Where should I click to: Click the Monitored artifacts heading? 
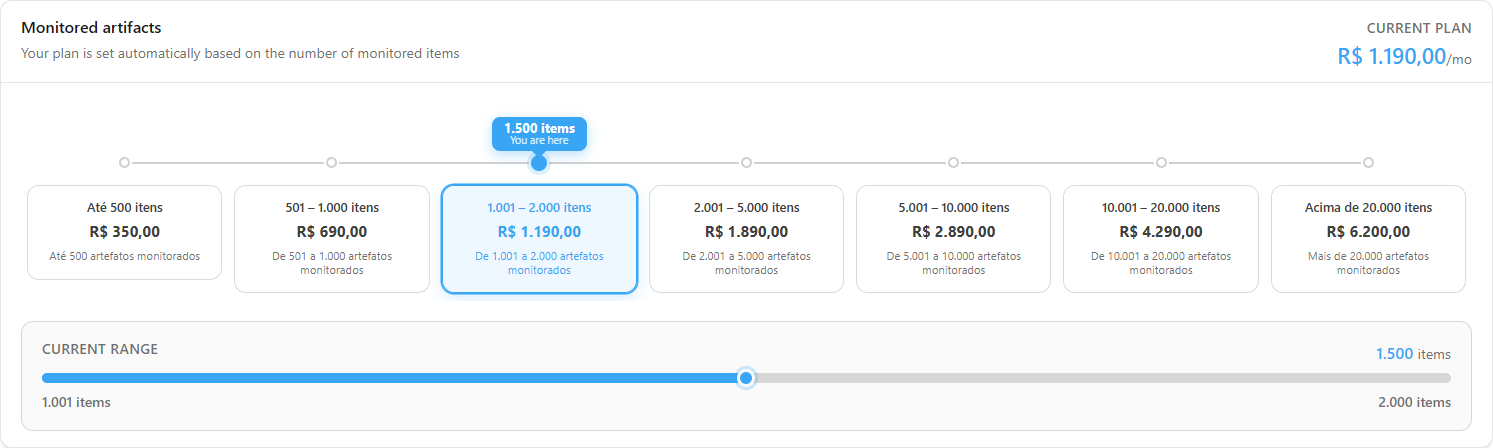click(91, 28)
